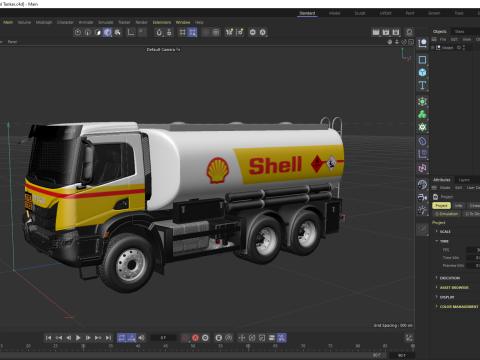Click the user profile icon at top right

[x=409, y=32]
